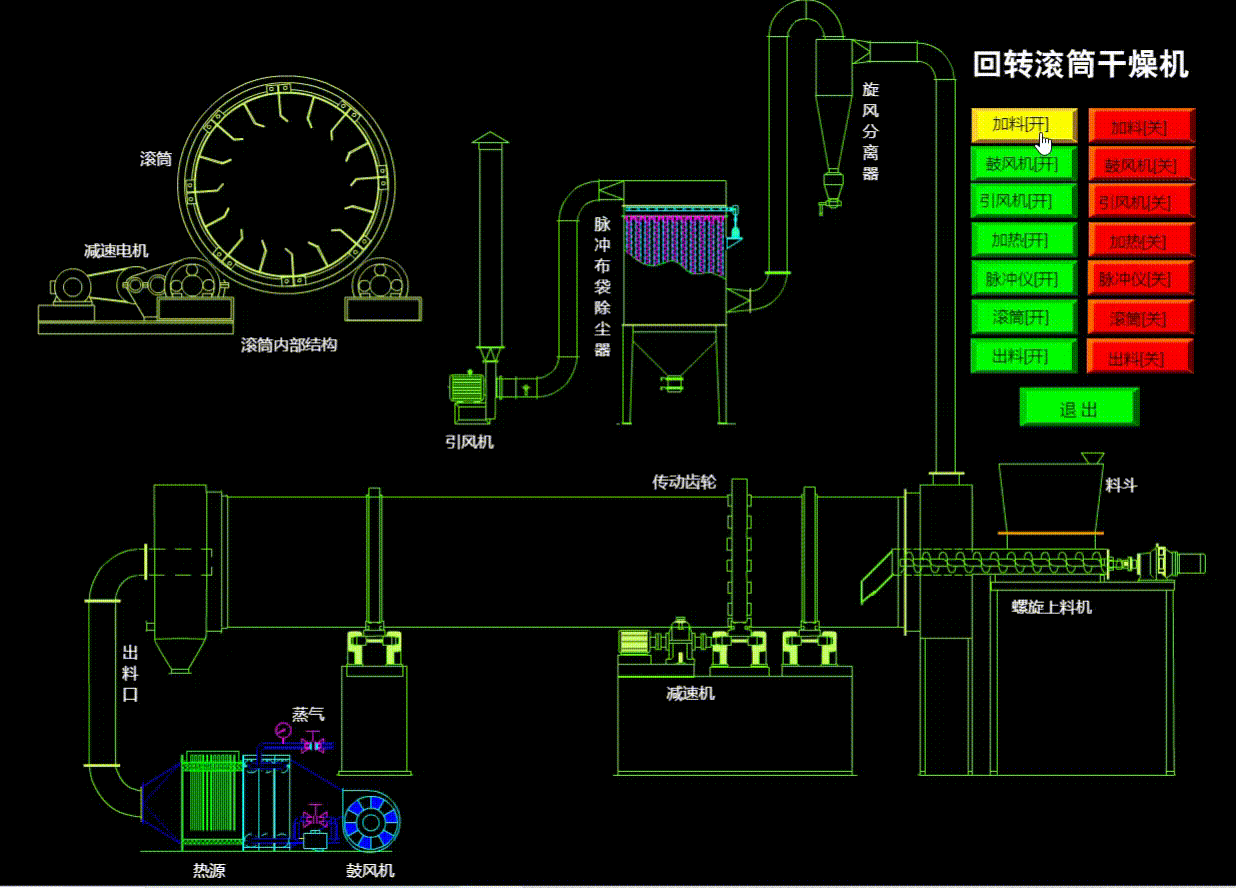Stop the blower via 鼓风机[关]
This screenshot has width=1236, height=888.
coord(1142,163)
